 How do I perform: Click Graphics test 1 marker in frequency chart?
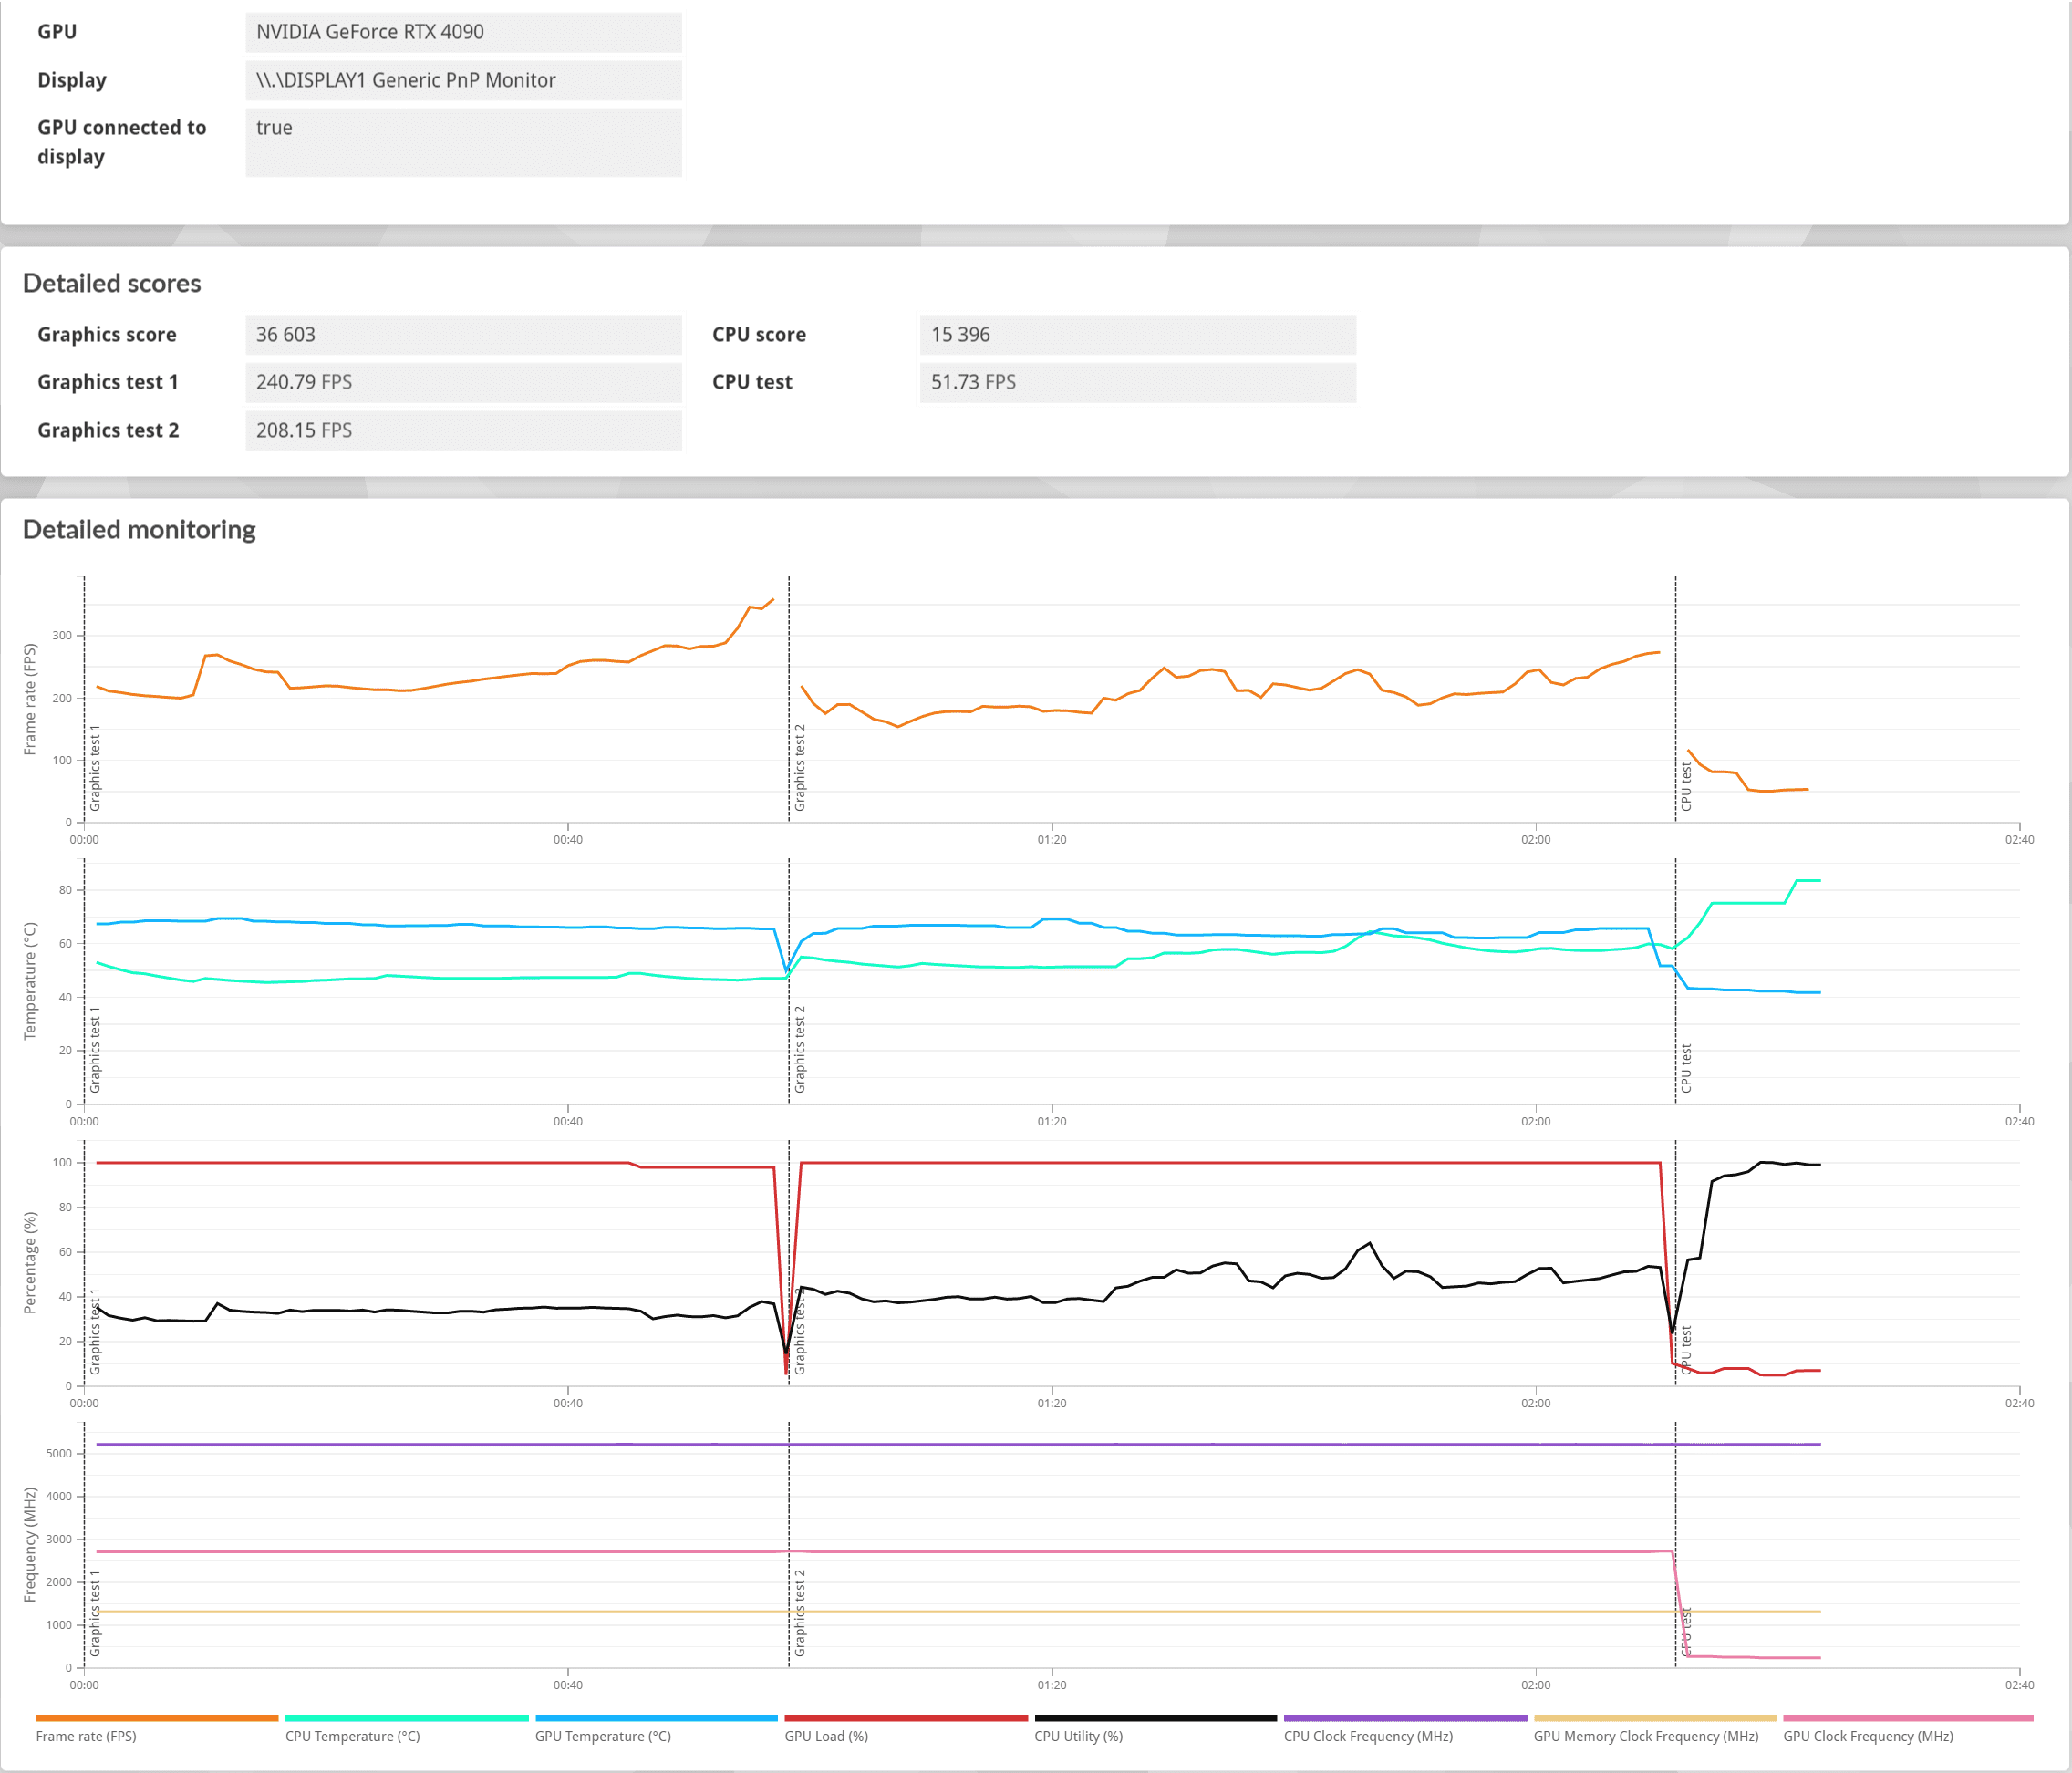[x=96, y=1613]
